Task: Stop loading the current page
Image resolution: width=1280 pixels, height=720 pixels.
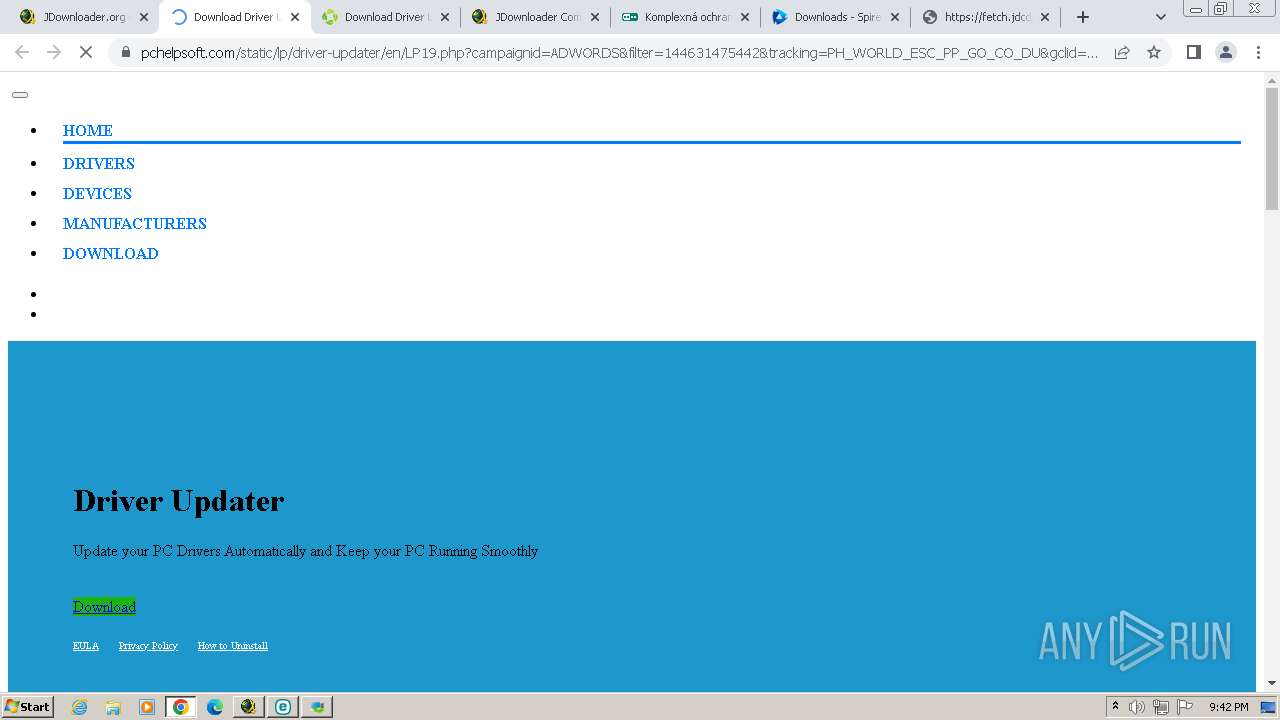Action: coord(86,52)
